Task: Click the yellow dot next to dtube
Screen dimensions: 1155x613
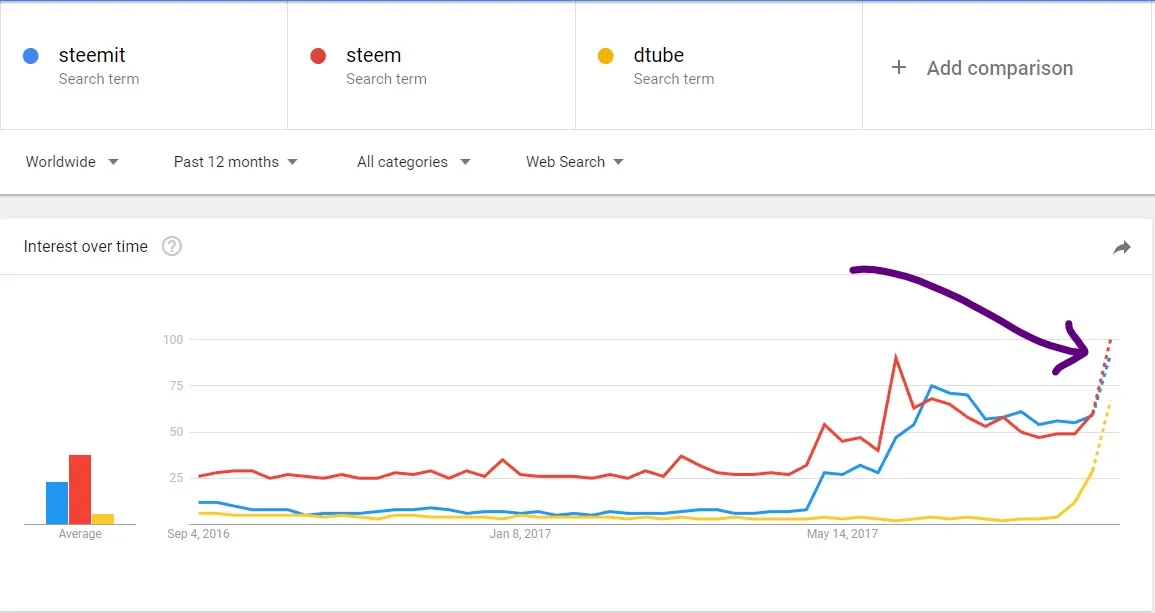Action: pos(605,56)
